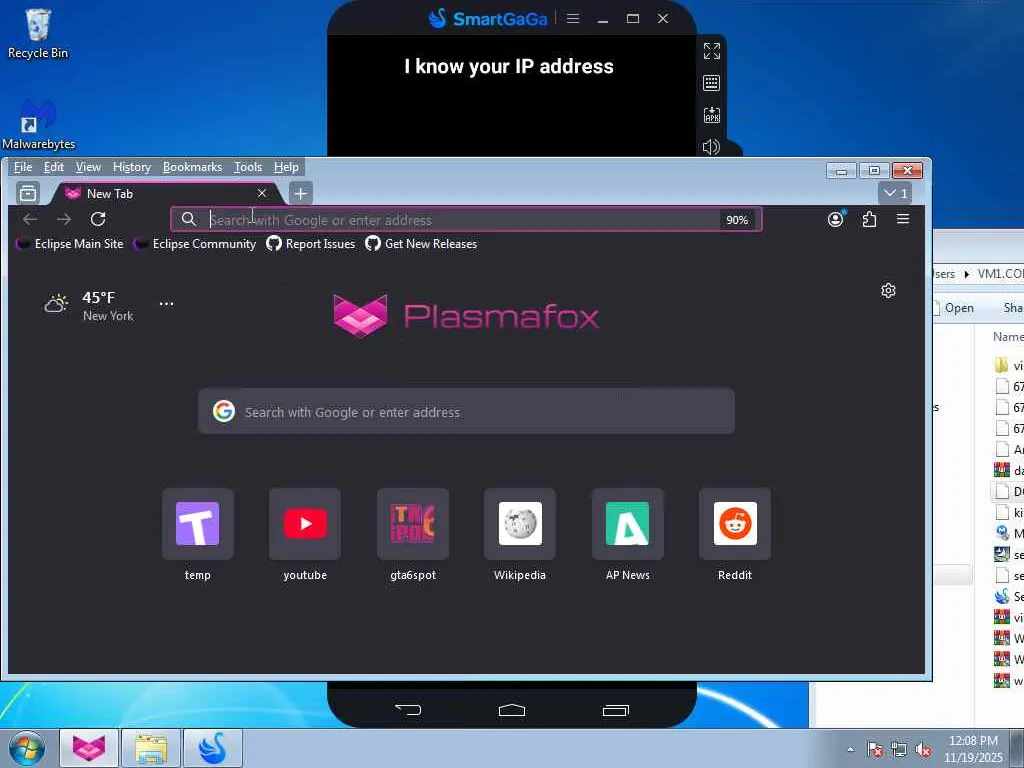The image size is (1024, 768).
Task: Click the muted volume tray icon
Action: [x=923, y=749]
